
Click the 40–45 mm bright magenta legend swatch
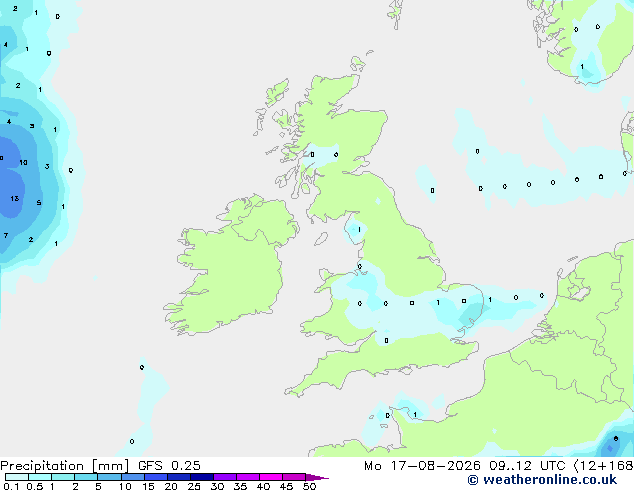coord(271,477)
